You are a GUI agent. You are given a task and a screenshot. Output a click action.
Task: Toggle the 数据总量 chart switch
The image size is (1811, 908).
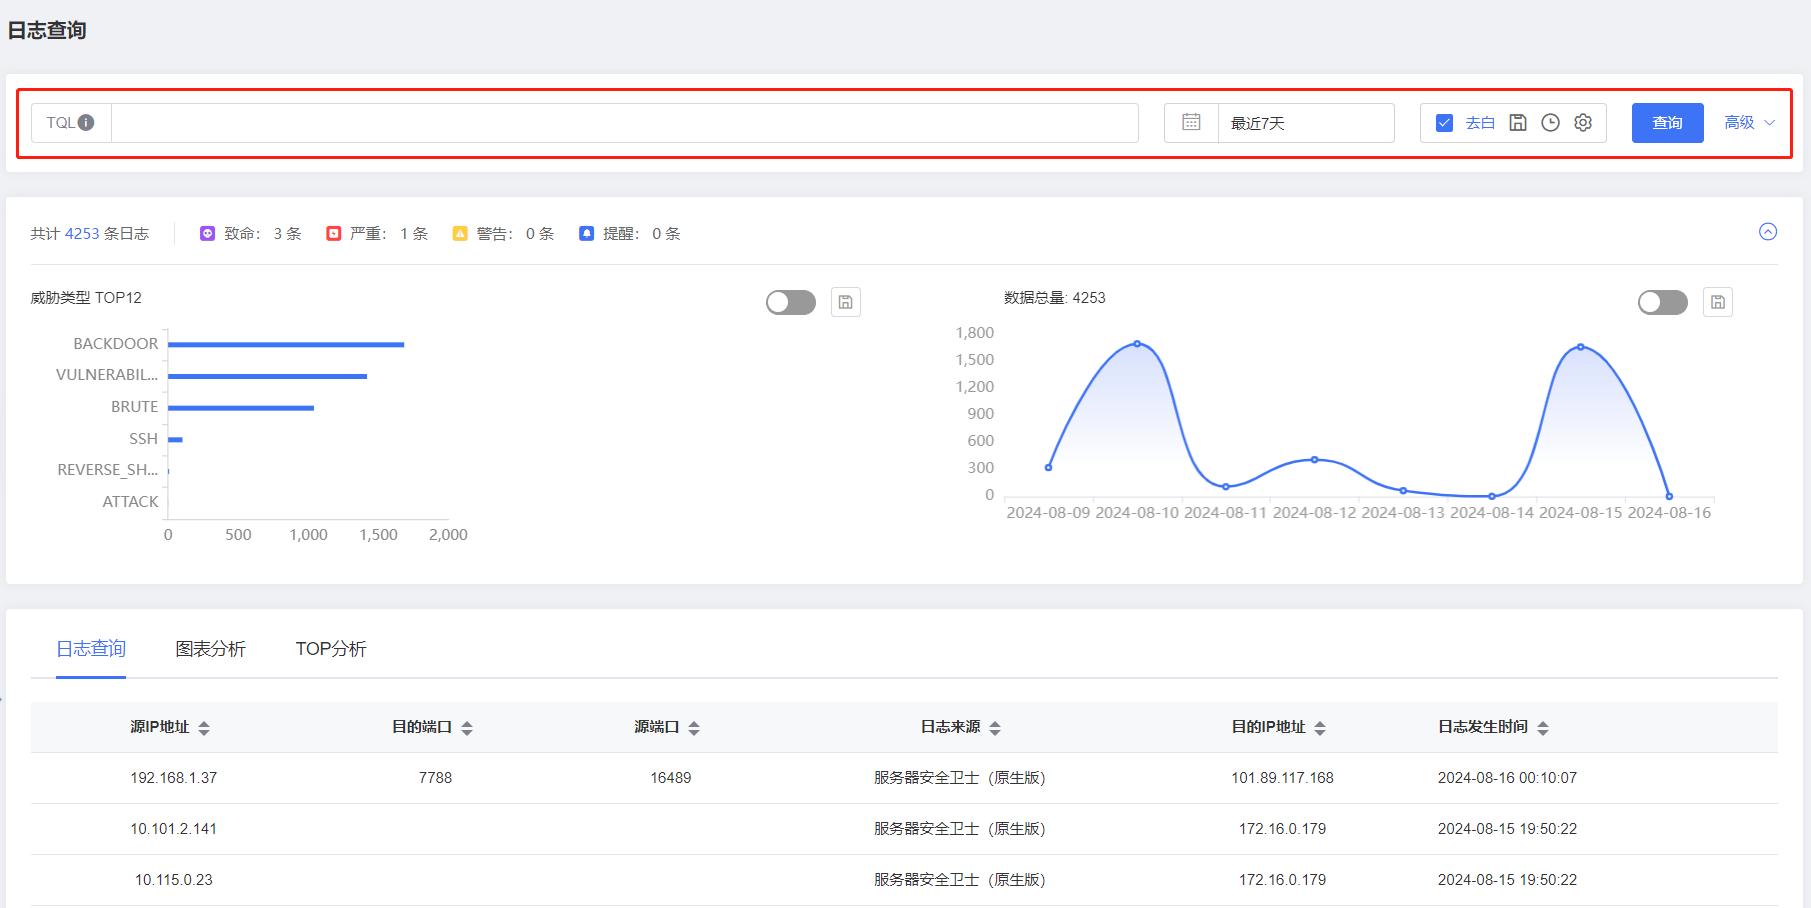pos(1663,302)
